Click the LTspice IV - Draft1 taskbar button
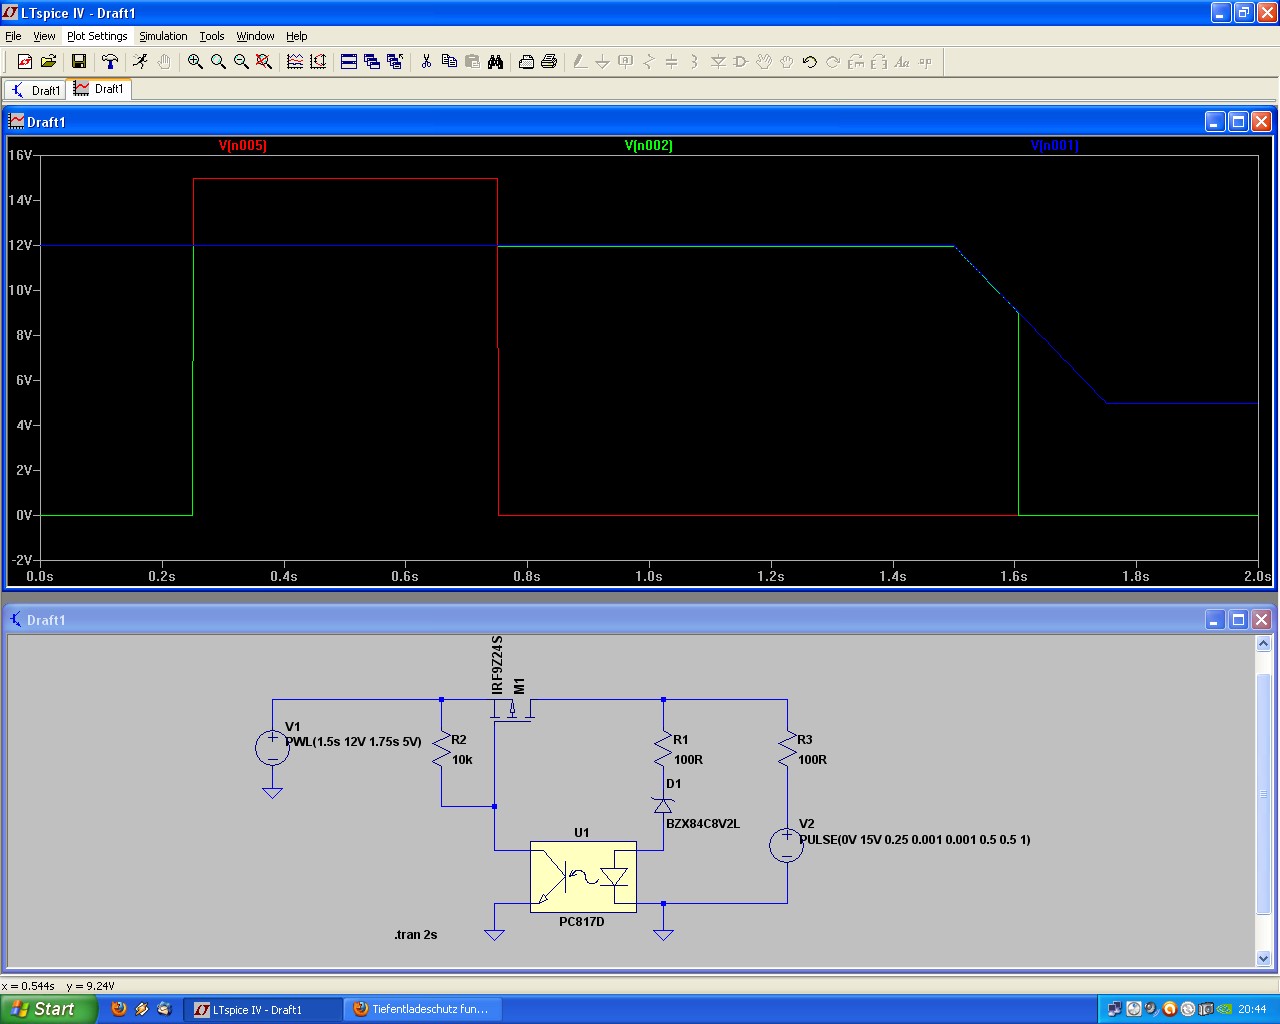This screenshot has height=1024, width=1280. [263, 1009]
